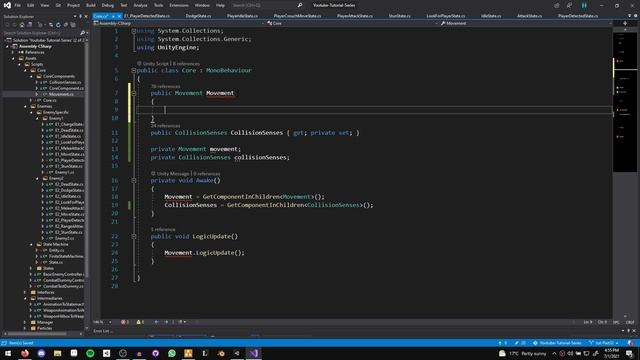
Task: Click the search magnifier icon in title bar
Action: [x=300, y=5]
